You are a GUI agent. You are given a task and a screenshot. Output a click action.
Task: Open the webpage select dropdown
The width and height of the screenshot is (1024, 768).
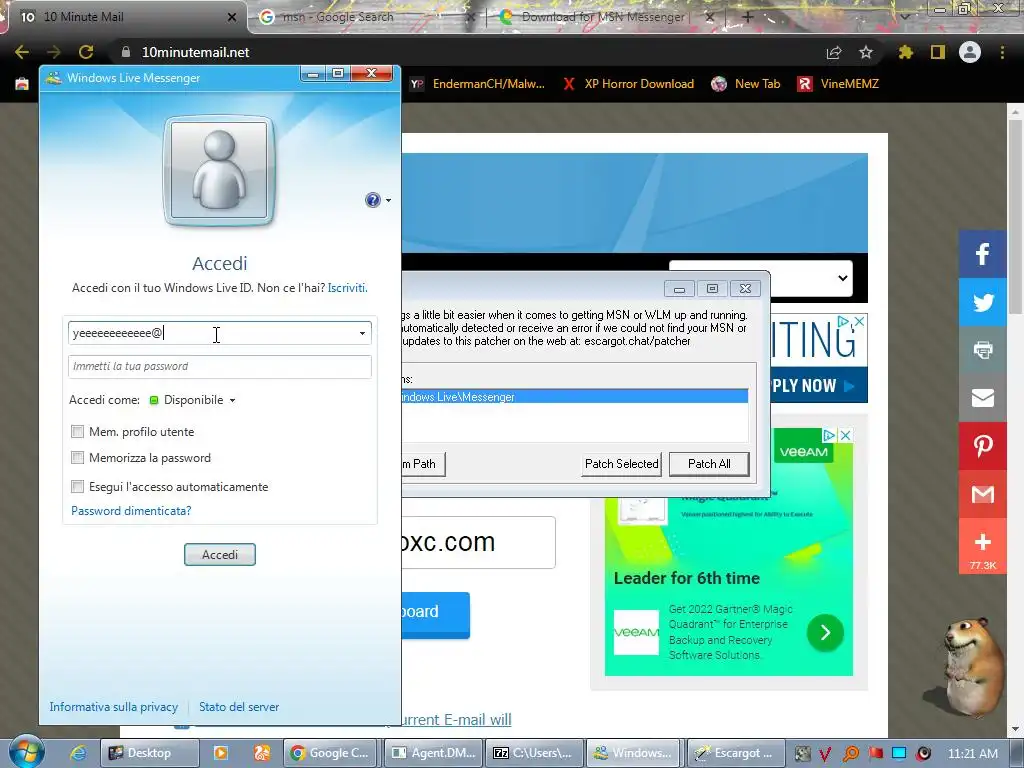761,279
